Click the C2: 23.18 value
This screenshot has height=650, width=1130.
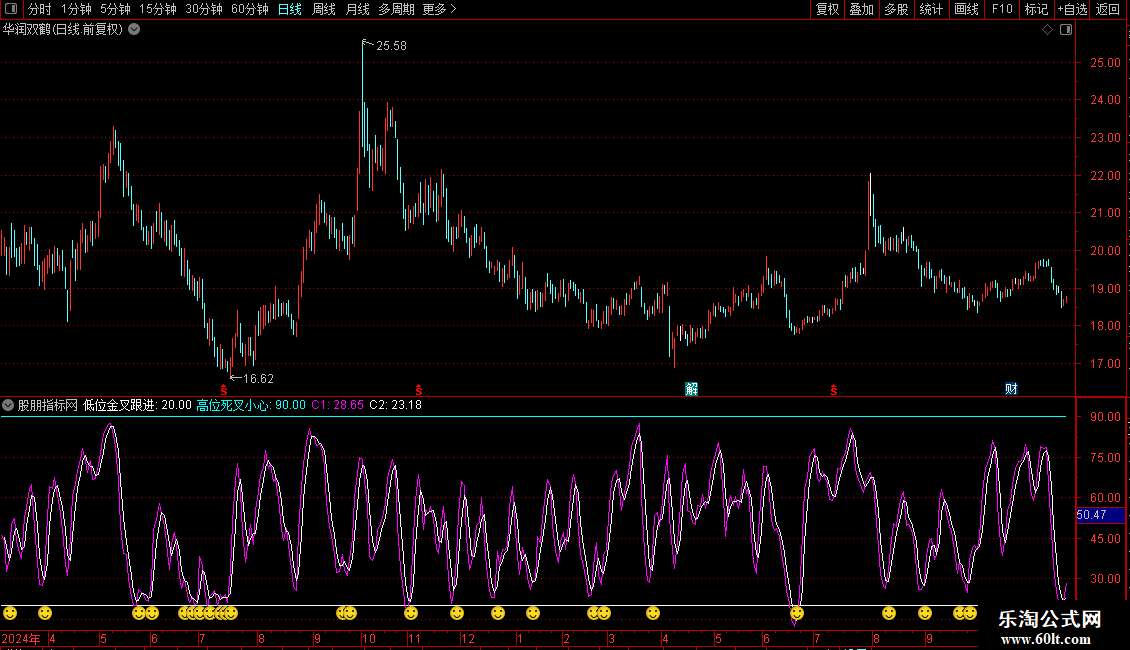pyautogui.click(x=396, y=405)
